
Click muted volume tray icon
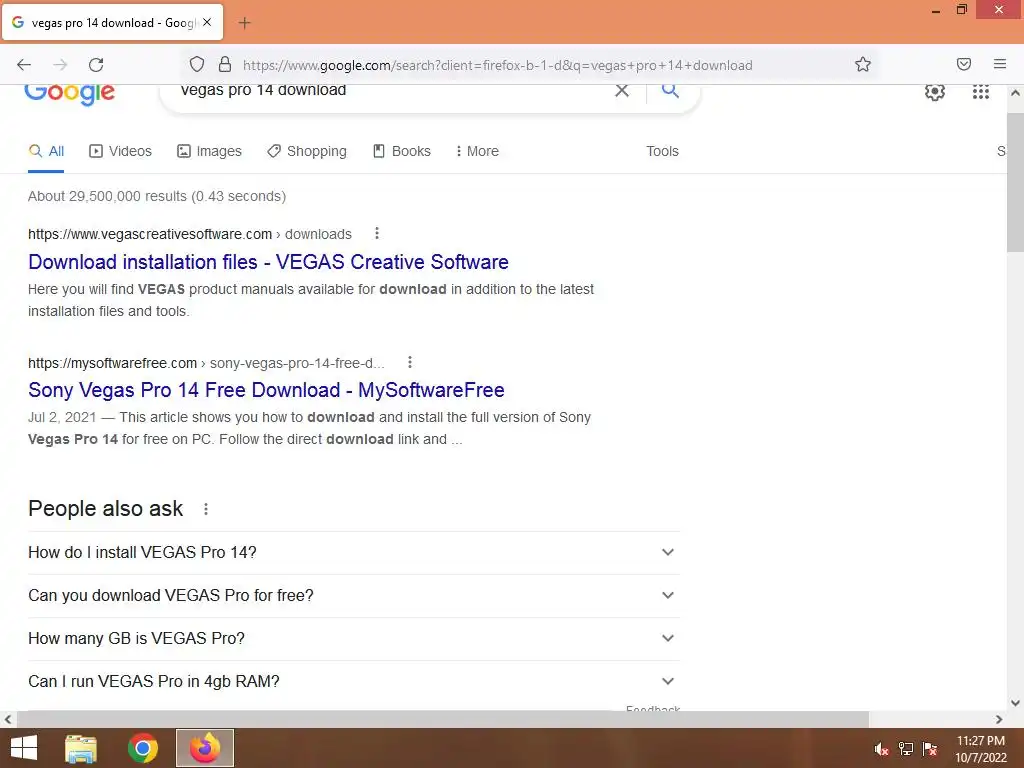tap(881, 748)
